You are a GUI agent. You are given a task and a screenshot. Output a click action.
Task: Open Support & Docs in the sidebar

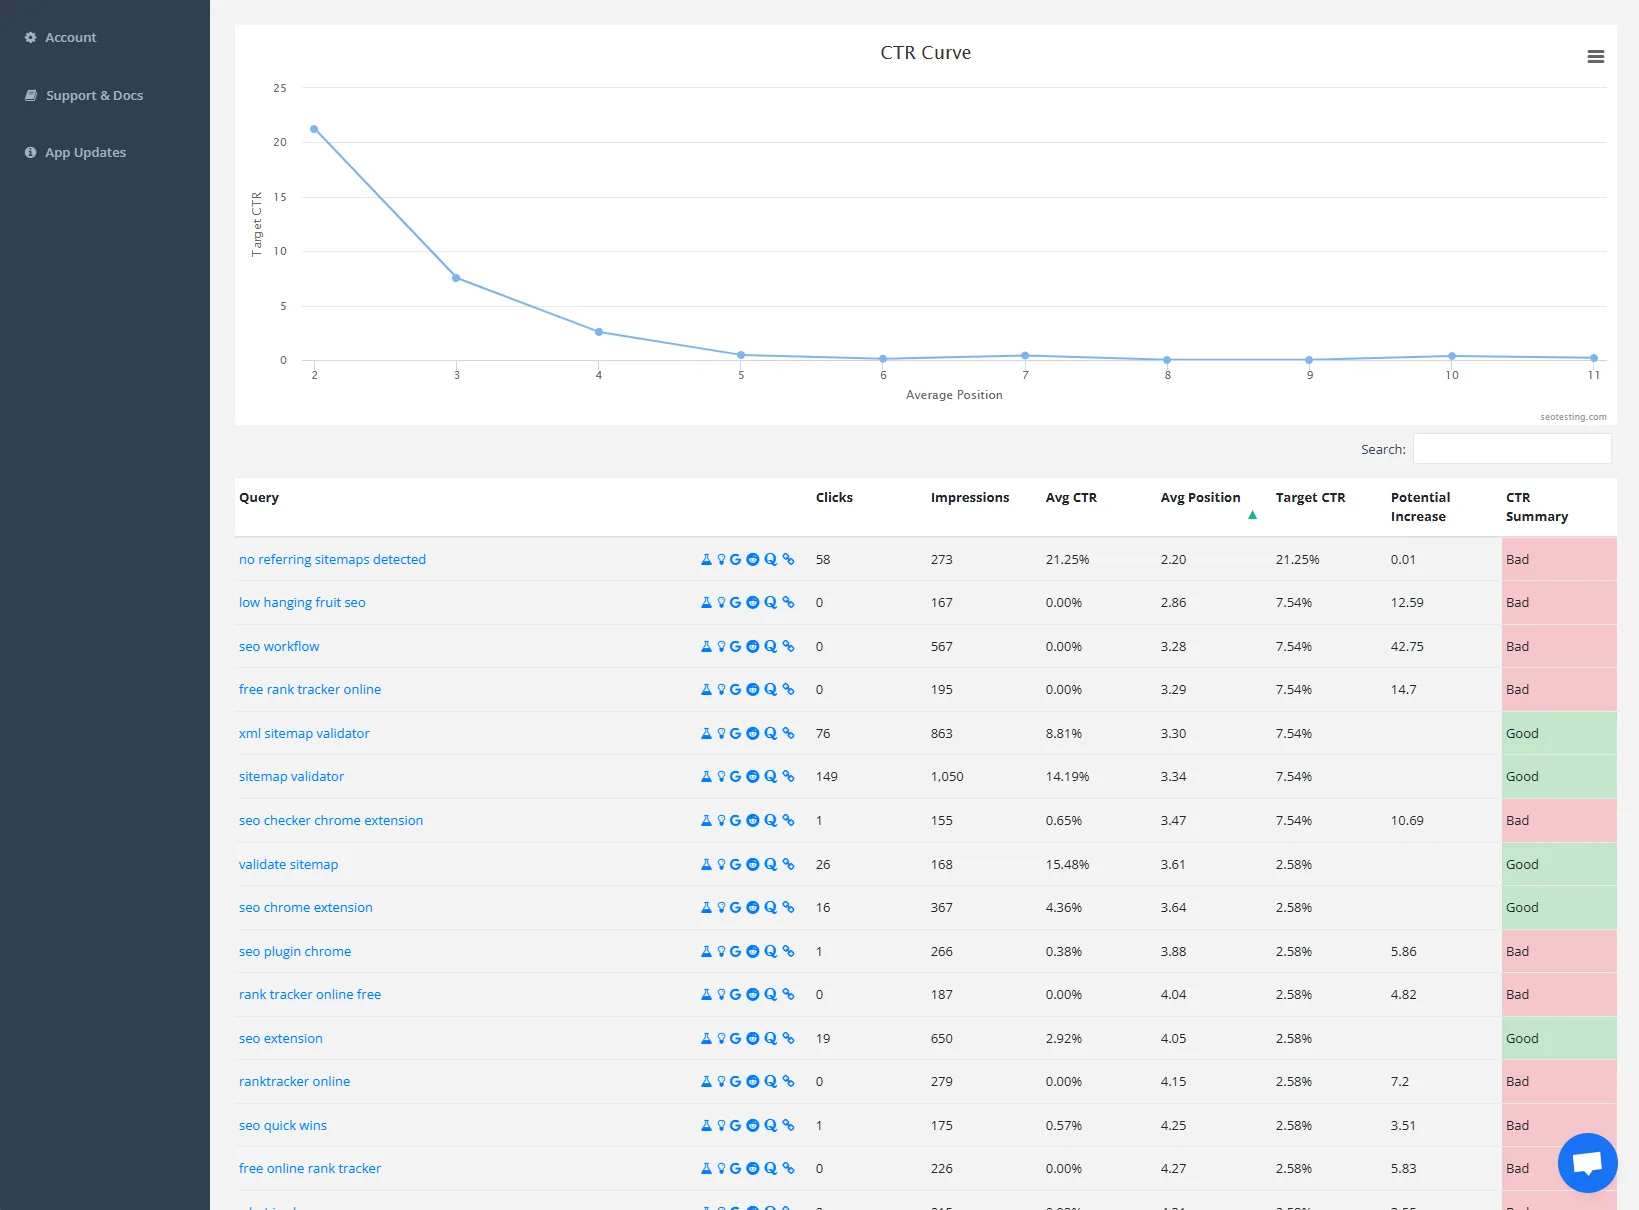[x=94, y=96]
